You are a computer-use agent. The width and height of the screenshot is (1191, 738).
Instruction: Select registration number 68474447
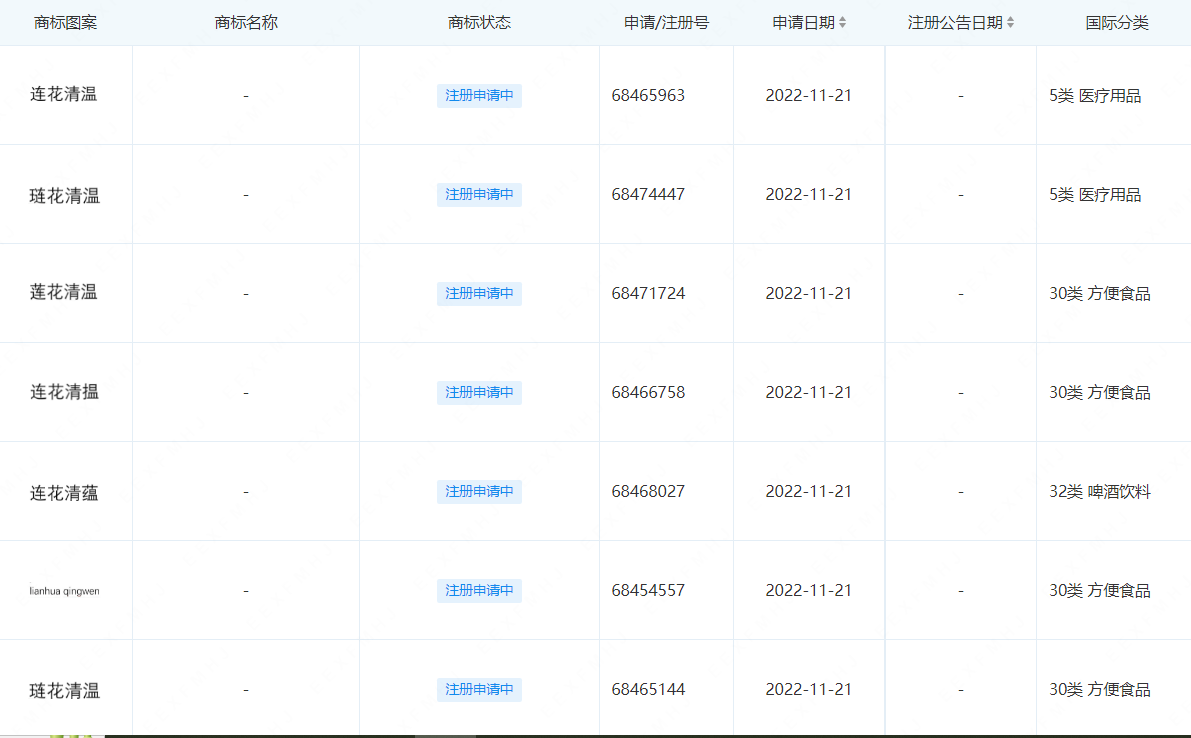pos(648,194)
